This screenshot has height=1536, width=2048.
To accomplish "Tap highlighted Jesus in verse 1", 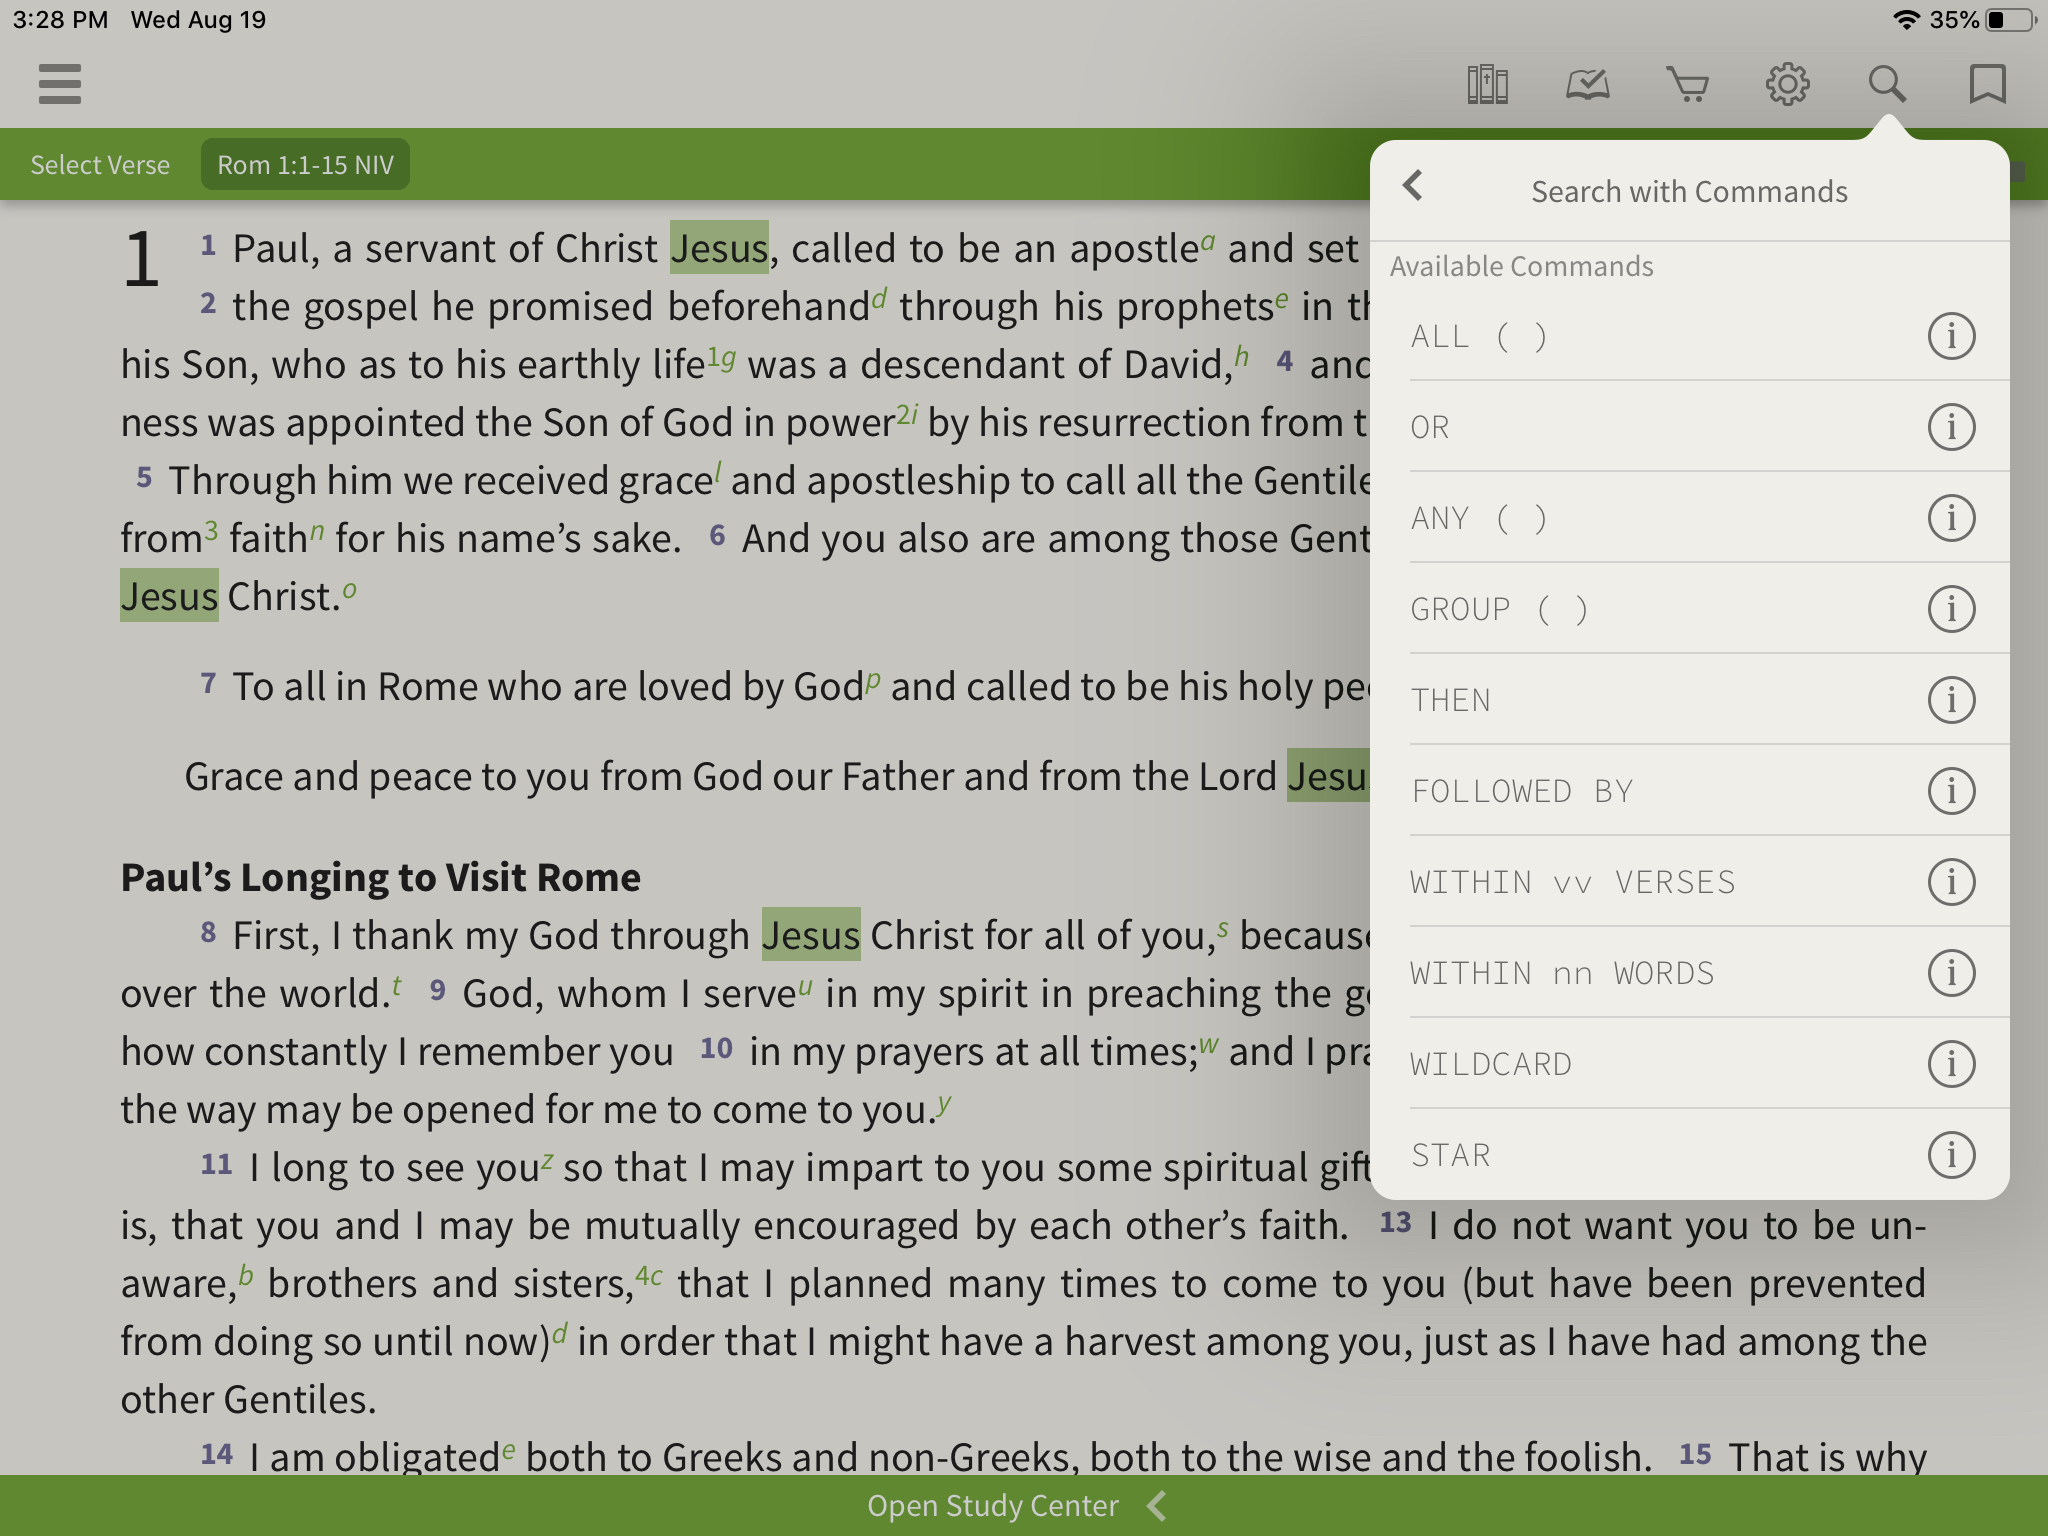I will (x=719, y=248).
